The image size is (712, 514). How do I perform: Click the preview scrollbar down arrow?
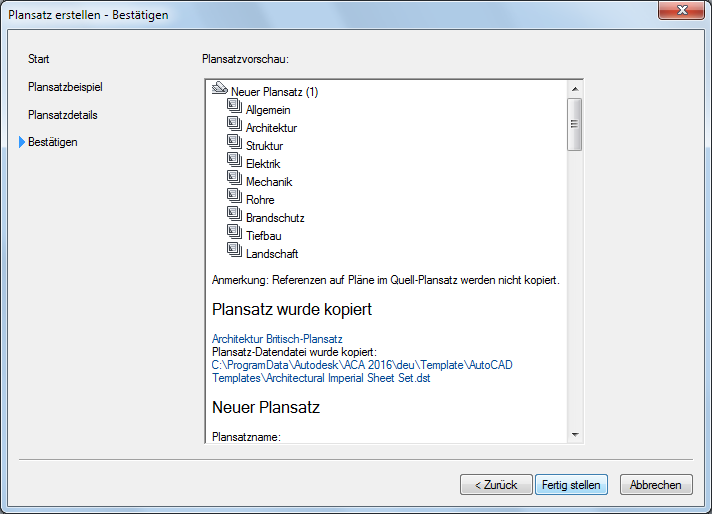tap(575, 435)
